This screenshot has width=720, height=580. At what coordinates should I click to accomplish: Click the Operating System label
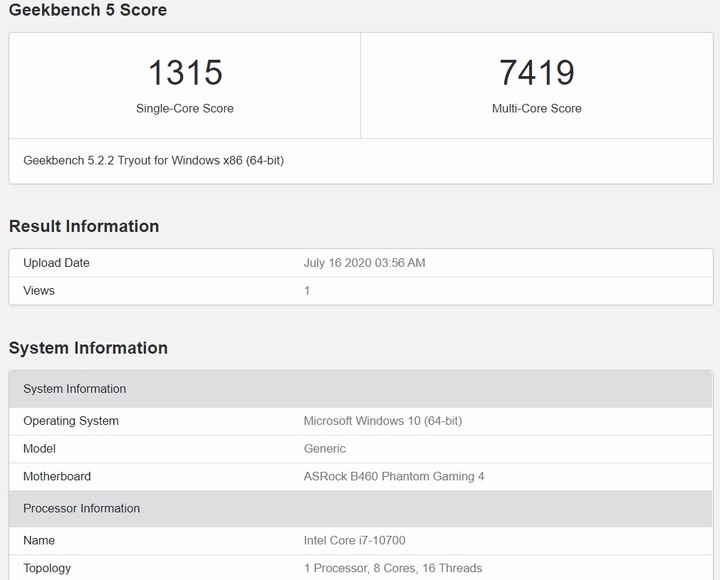[71, 421]
